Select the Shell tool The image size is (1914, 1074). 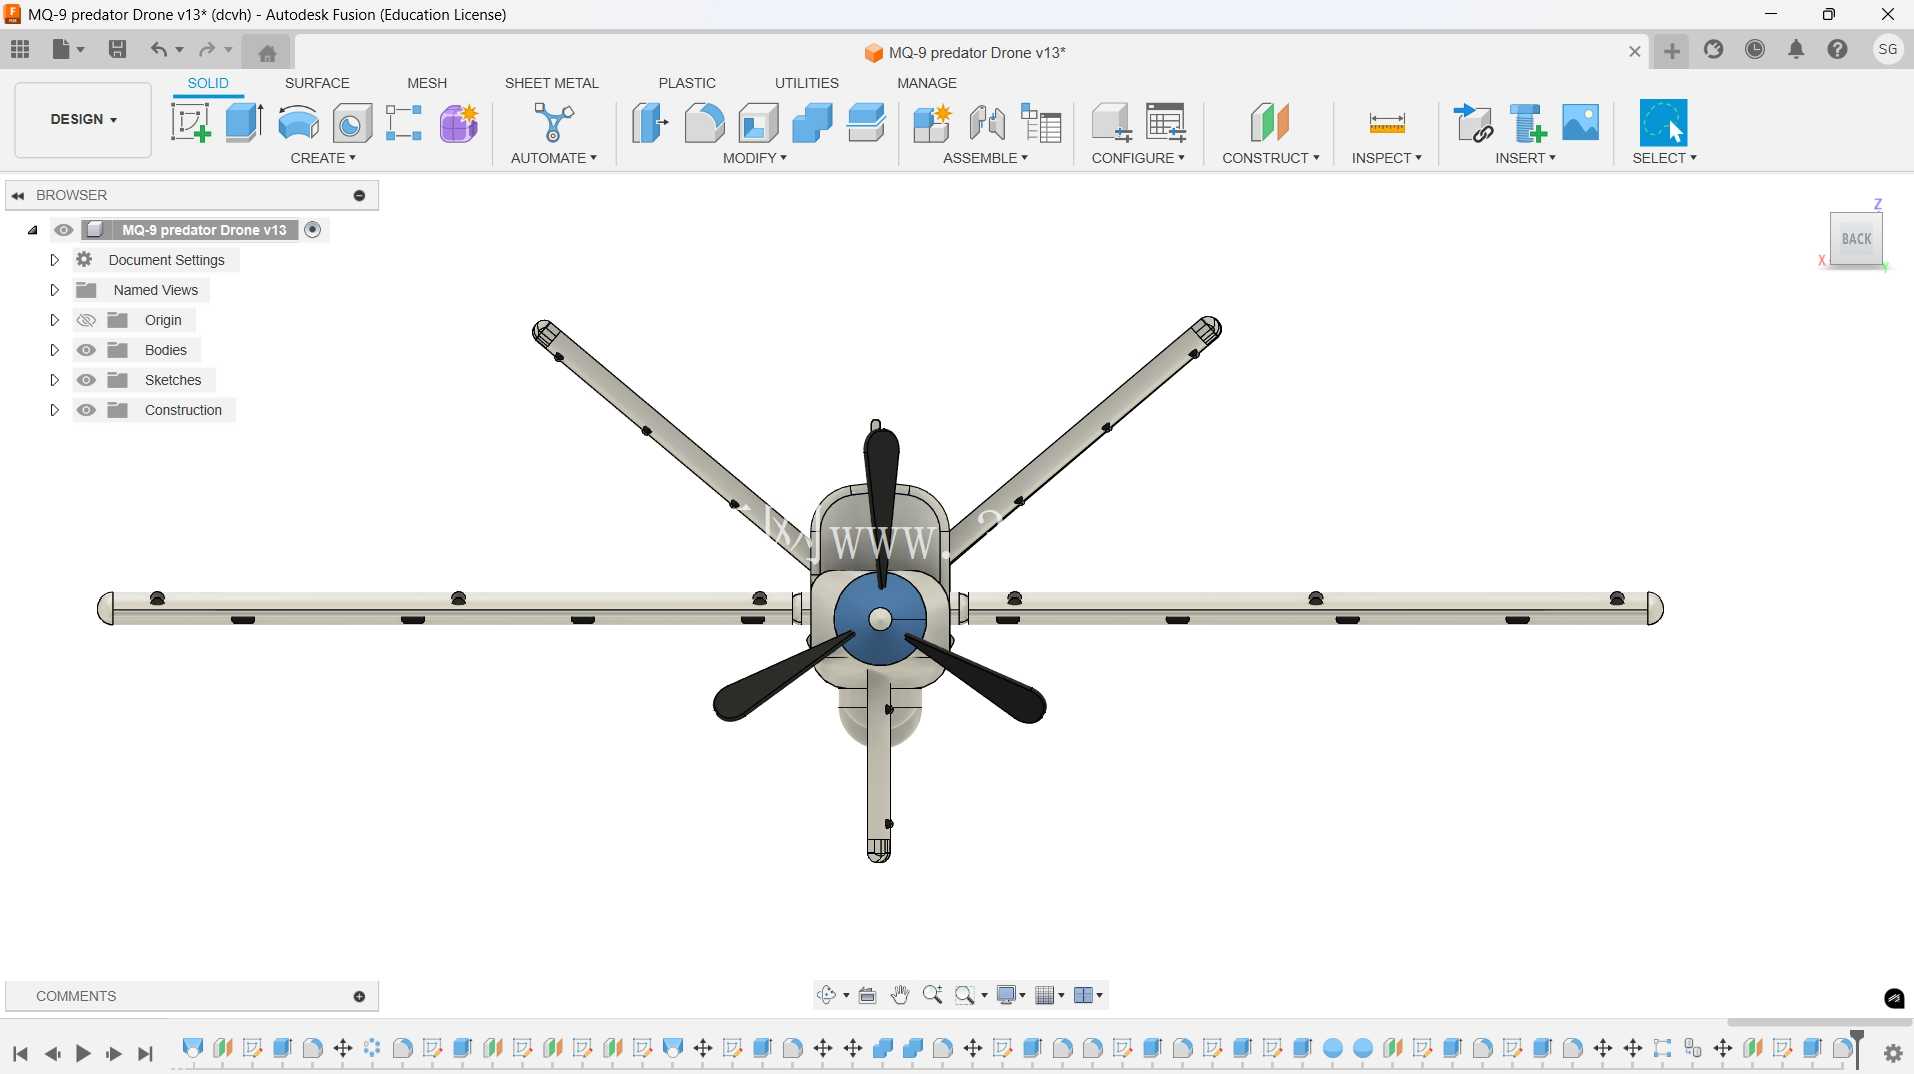pyautogui.click(x=758, y=123)
